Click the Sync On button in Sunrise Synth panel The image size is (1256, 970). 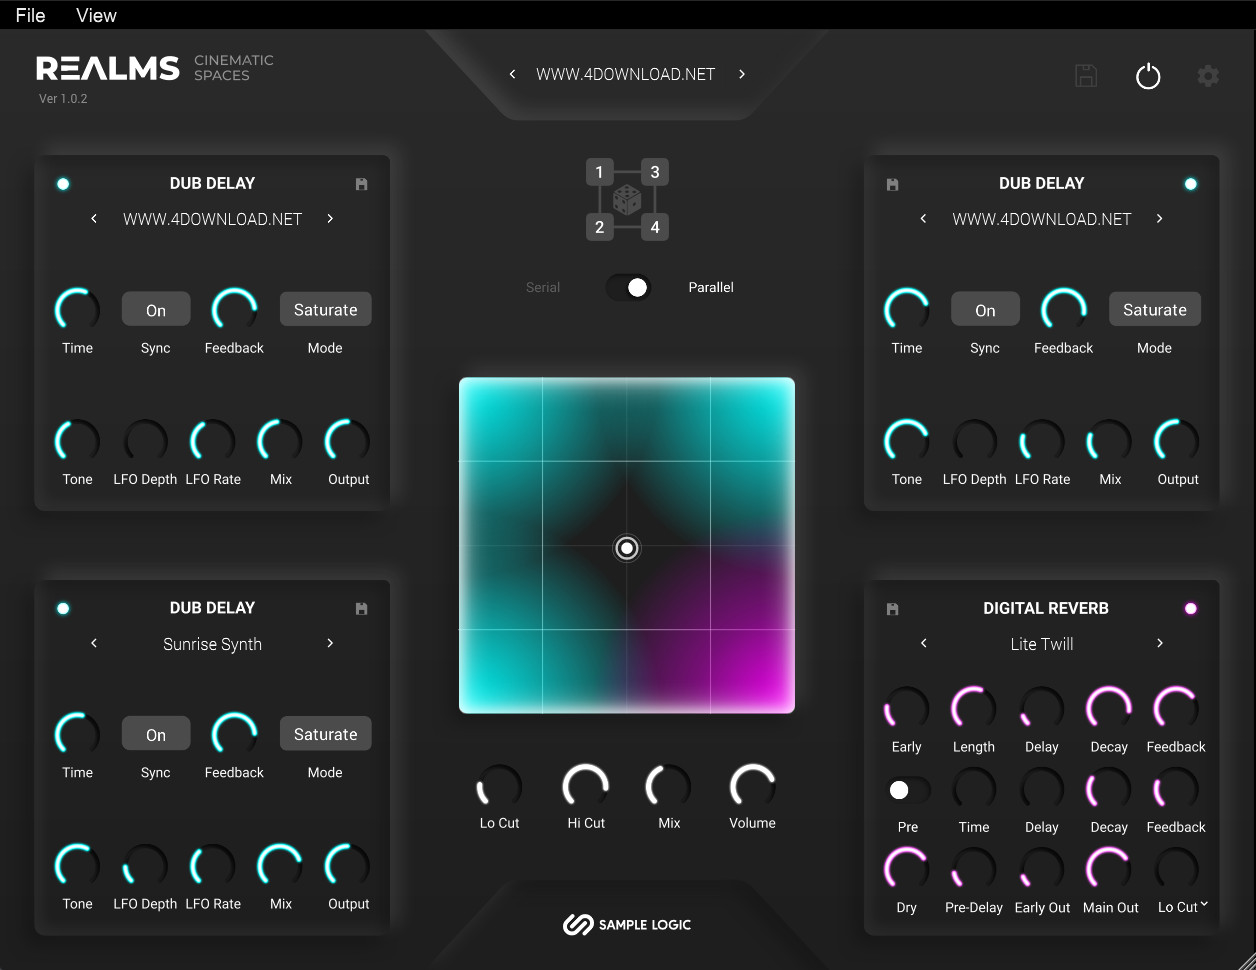[x=156, y=734]
